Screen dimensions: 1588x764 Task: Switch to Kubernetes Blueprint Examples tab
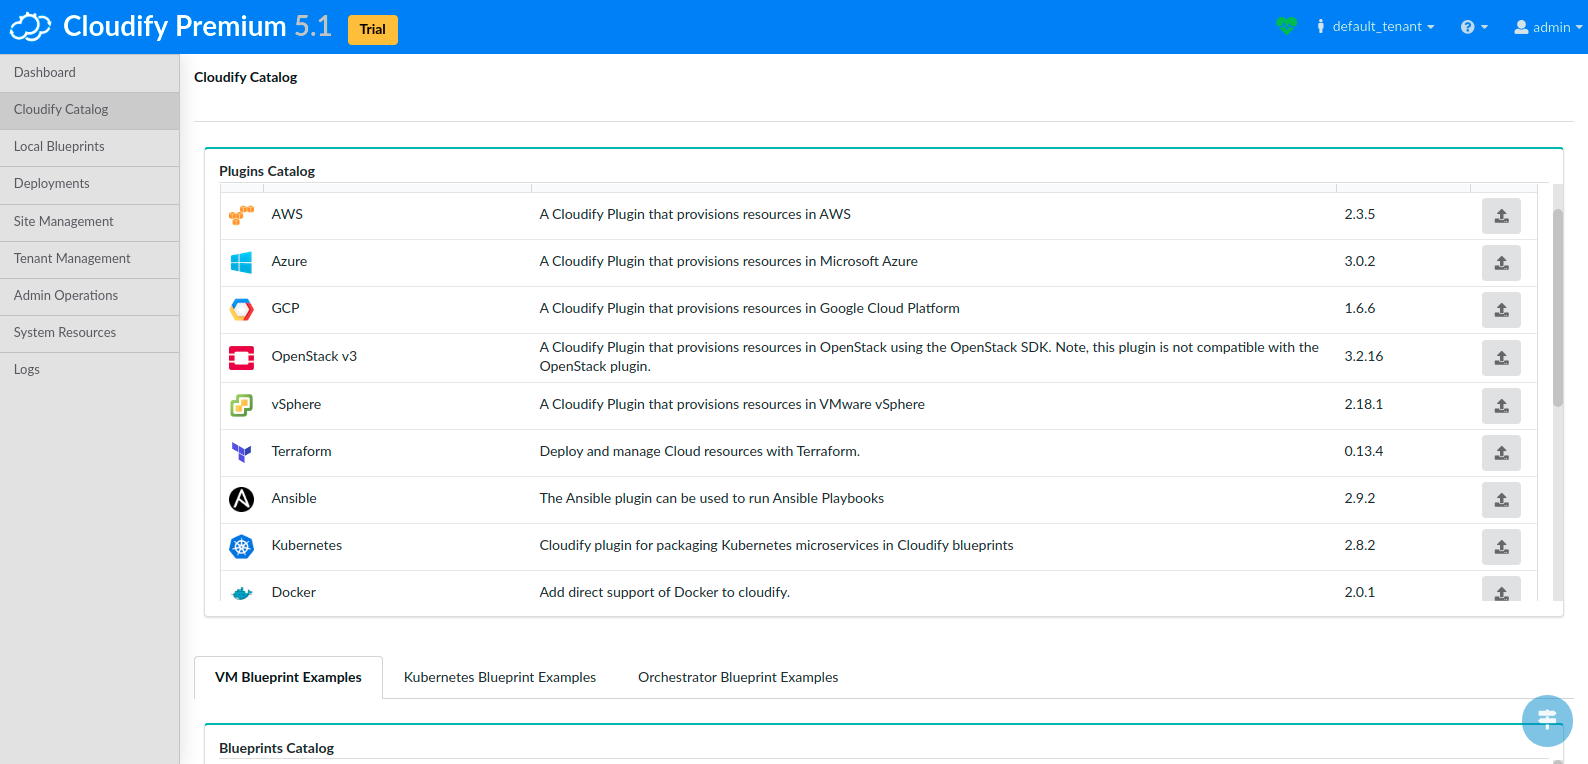(x=500, y=677)
